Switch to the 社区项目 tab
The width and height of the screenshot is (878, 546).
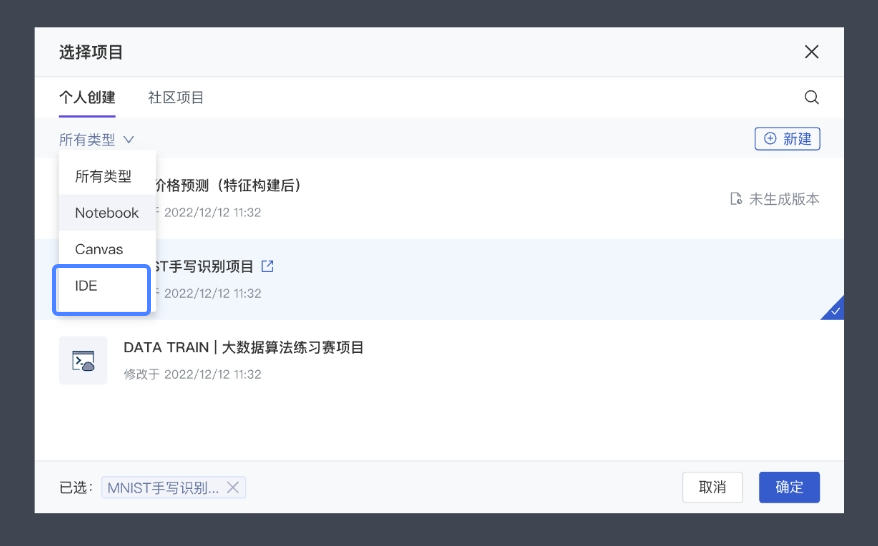[176, 97]
